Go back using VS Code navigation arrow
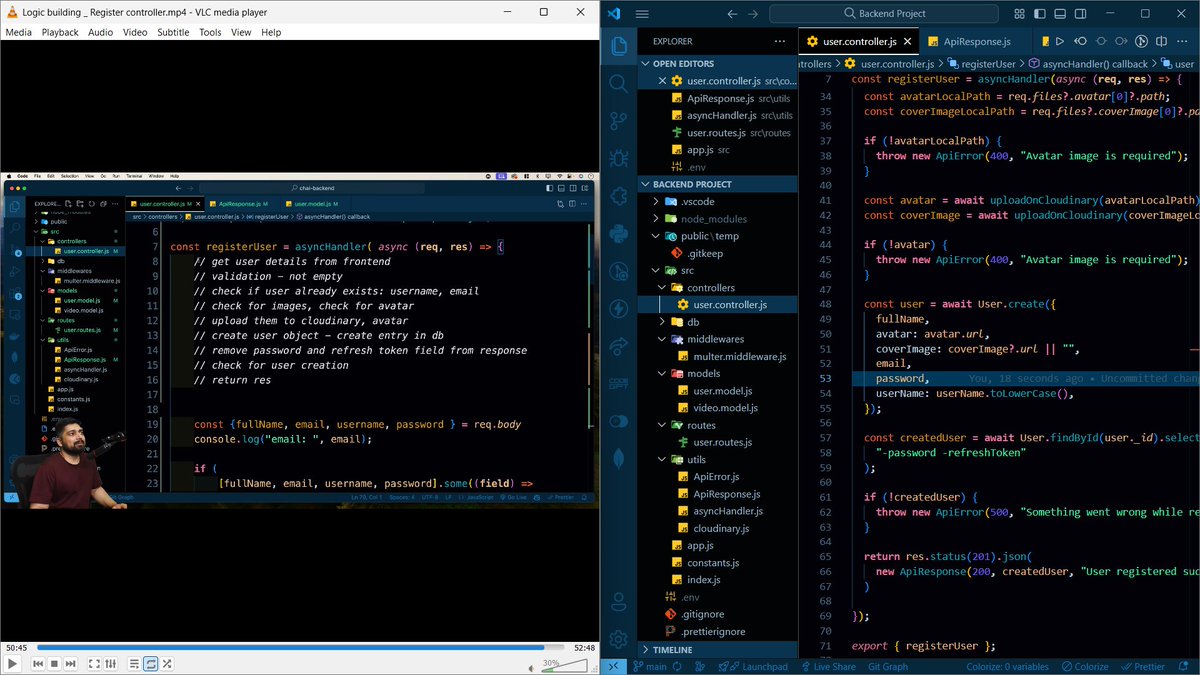The width and height of the screenshot is (1200, 675). pos(732,13)
